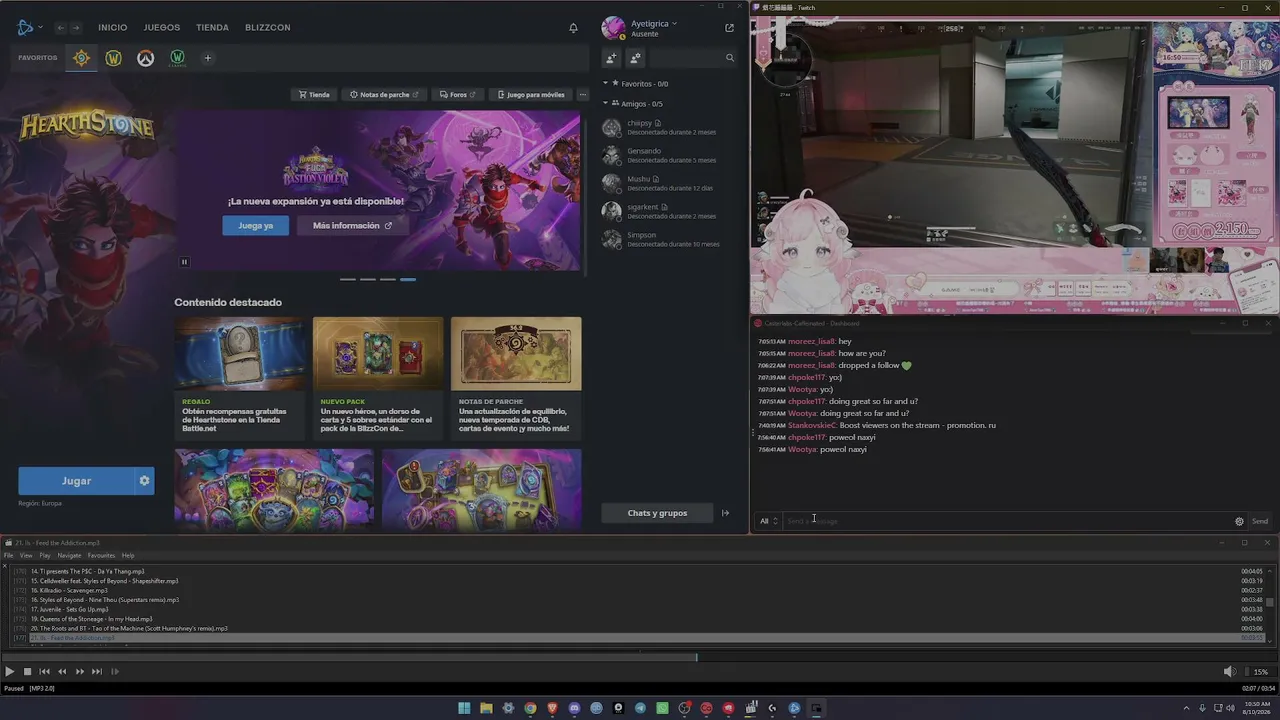This screenshot has height=720, width=1280.
Task: Open Google Chrome from the taskbar
Action: 530,708
